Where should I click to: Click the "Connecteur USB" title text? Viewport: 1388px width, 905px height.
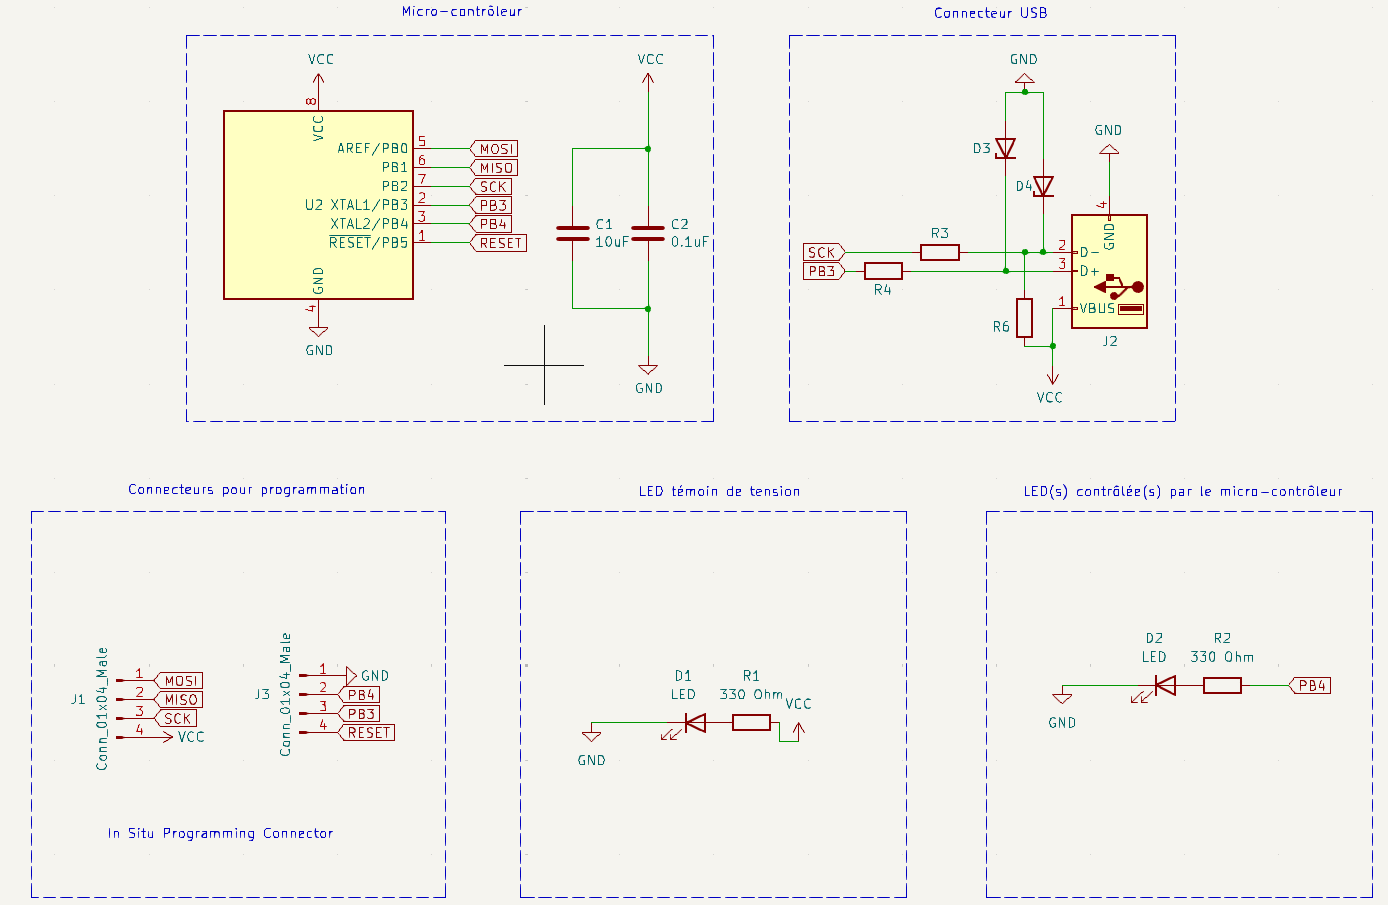(x=990, y=13)
